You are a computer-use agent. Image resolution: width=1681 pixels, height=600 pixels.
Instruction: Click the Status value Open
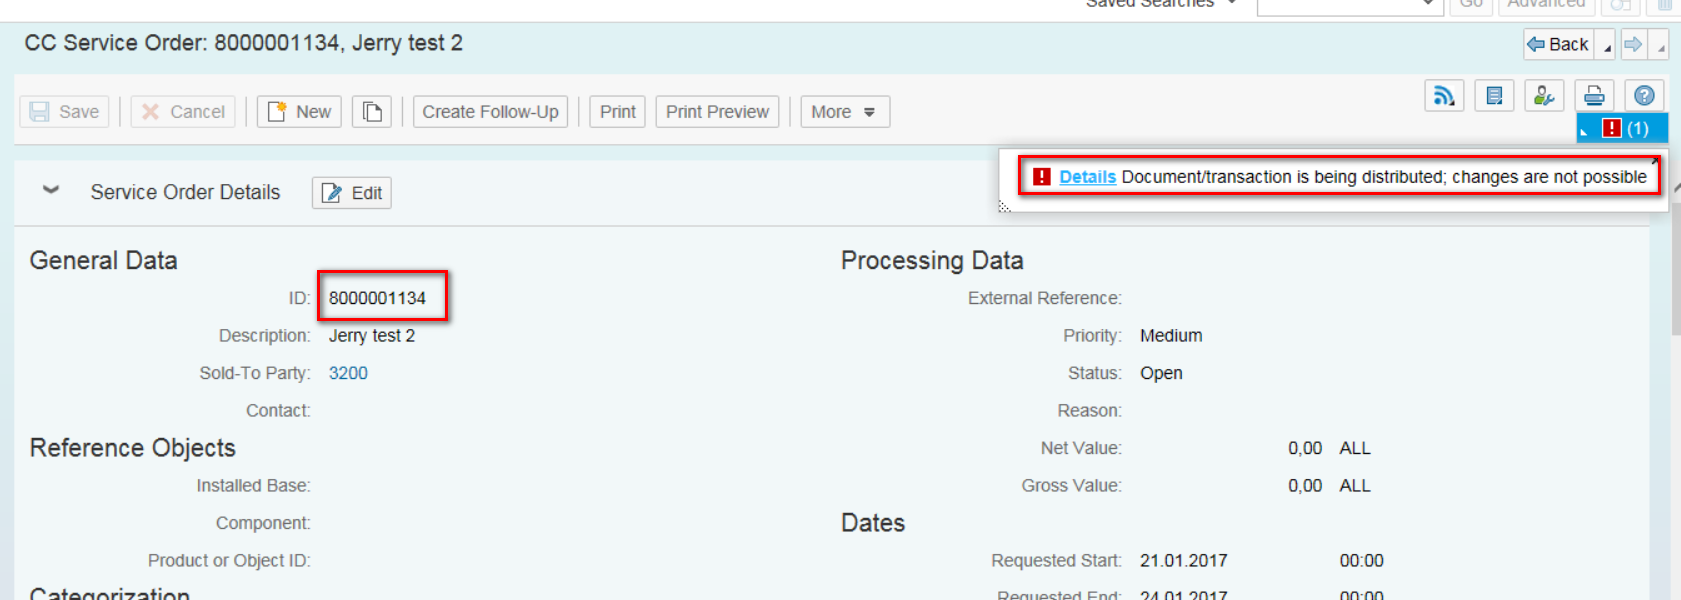[1161, 373]
